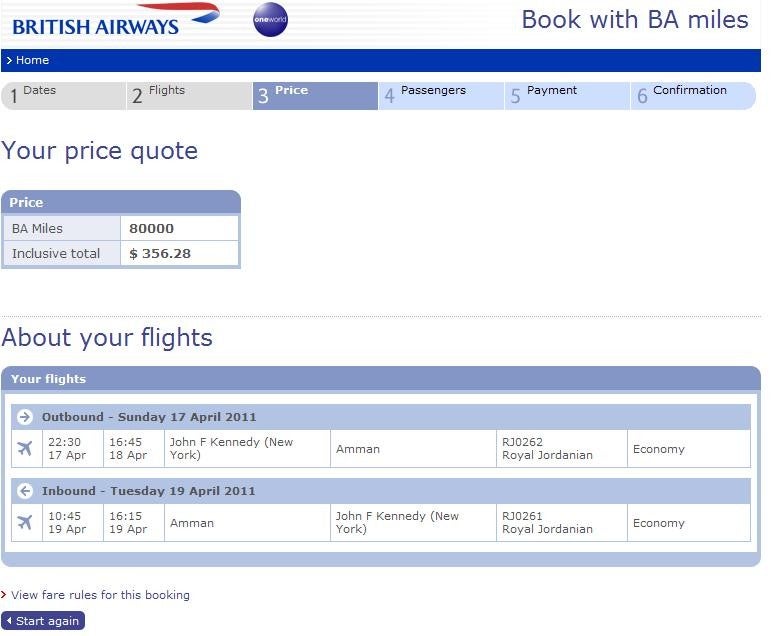Click the airplane icon for flight RJ0261
The image size is (782, 636).
pos(25,522)
